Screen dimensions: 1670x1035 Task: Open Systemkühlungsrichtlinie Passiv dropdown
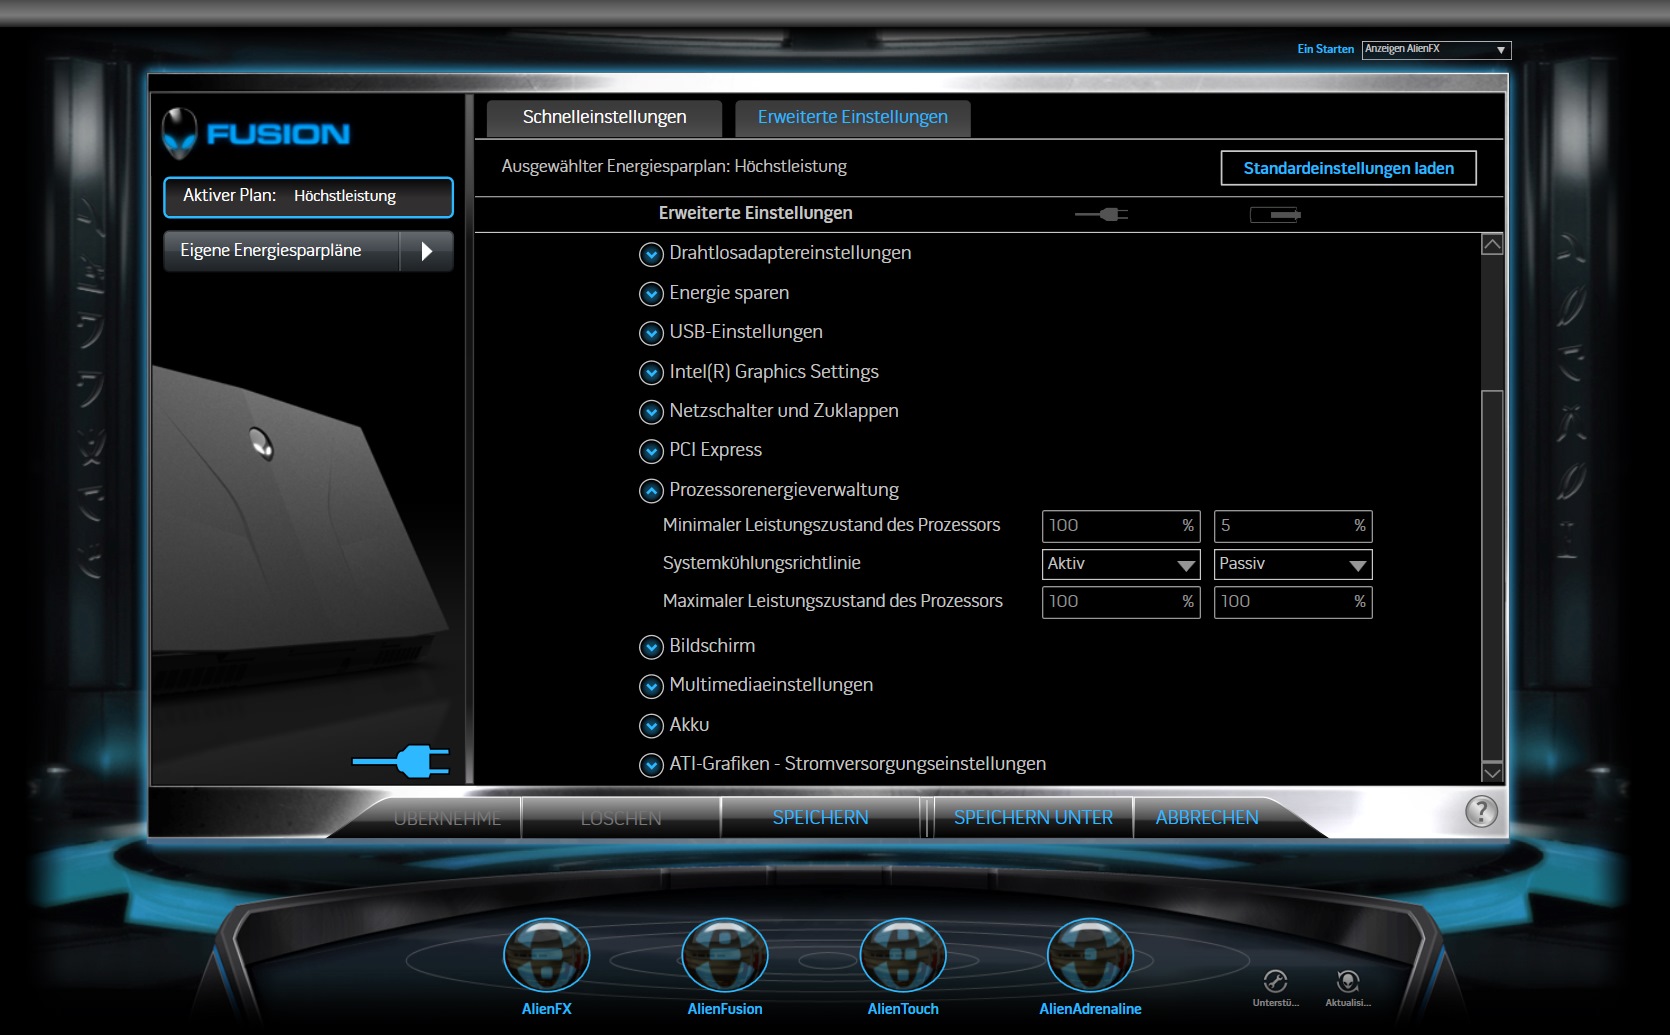[1293, 564]
